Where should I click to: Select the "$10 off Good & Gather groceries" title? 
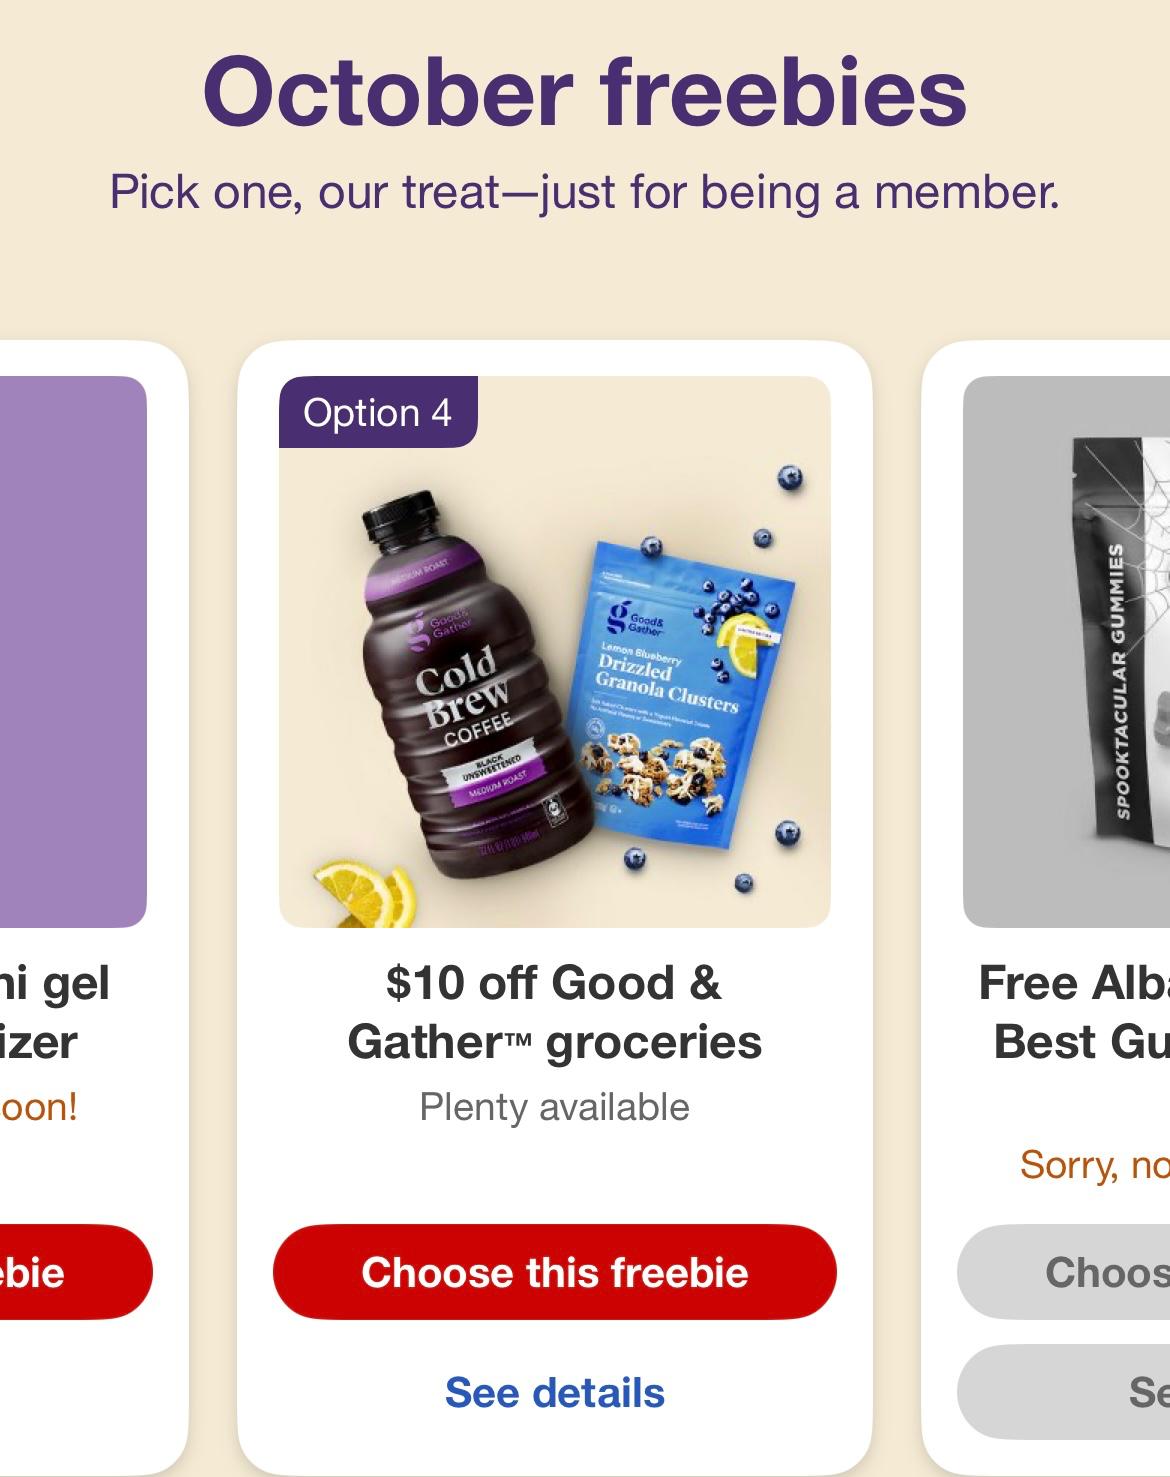(554, 1011)
